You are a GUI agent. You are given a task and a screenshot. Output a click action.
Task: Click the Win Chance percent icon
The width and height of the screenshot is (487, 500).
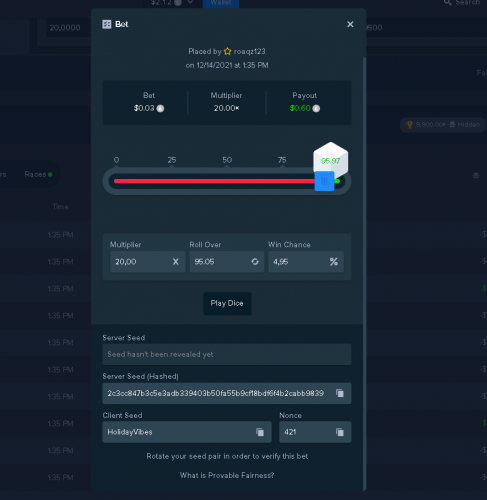pos(334,262)
